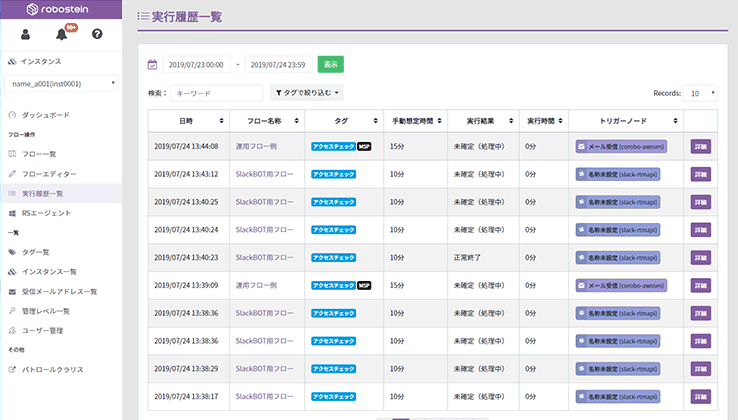Click MSP tag in 13:39:09 row
Image resolution: width=738 pixels, height=420 pixels.
[x=364, y=285]
